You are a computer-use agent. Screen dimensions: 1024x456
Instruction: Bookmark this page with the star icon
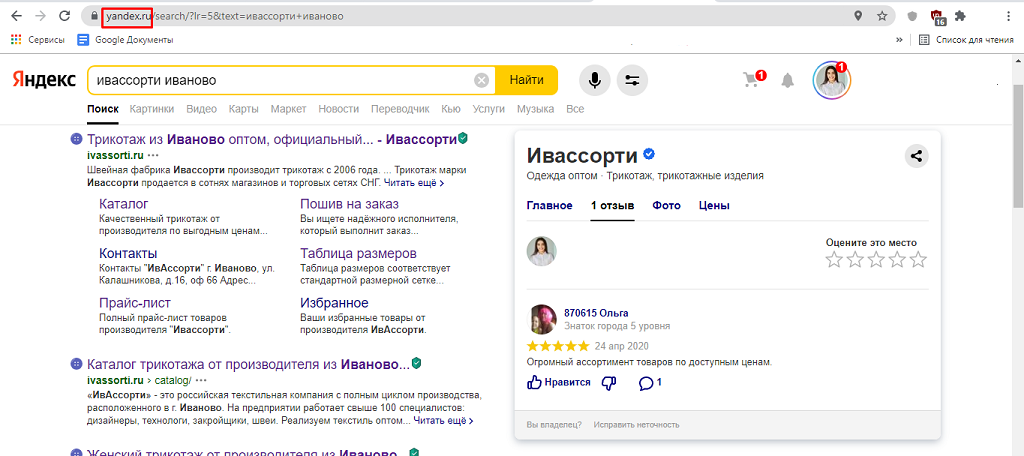tap(882, 16)
